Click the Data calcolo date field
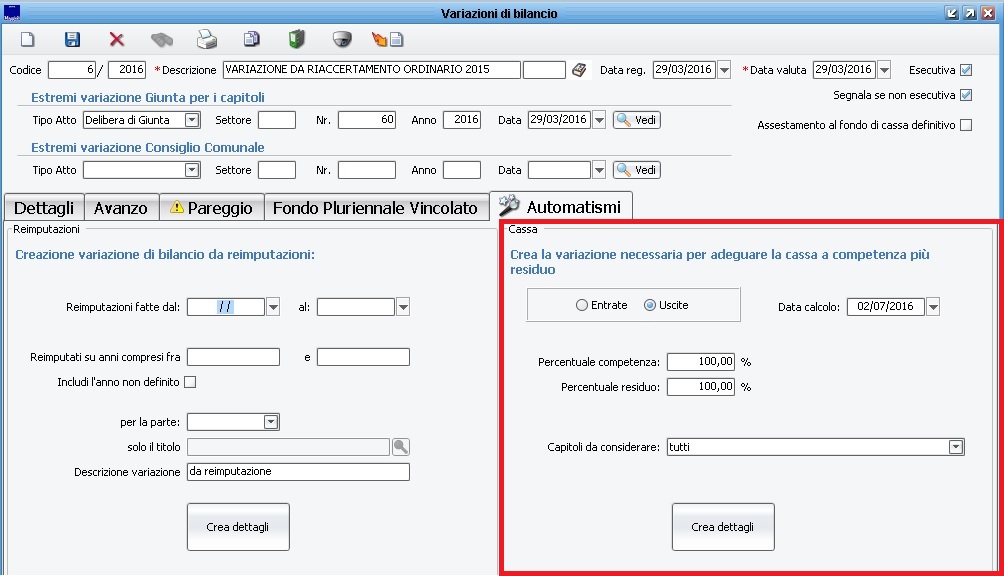This screenshot has width=1004, height=576. [x=886, y=307]
